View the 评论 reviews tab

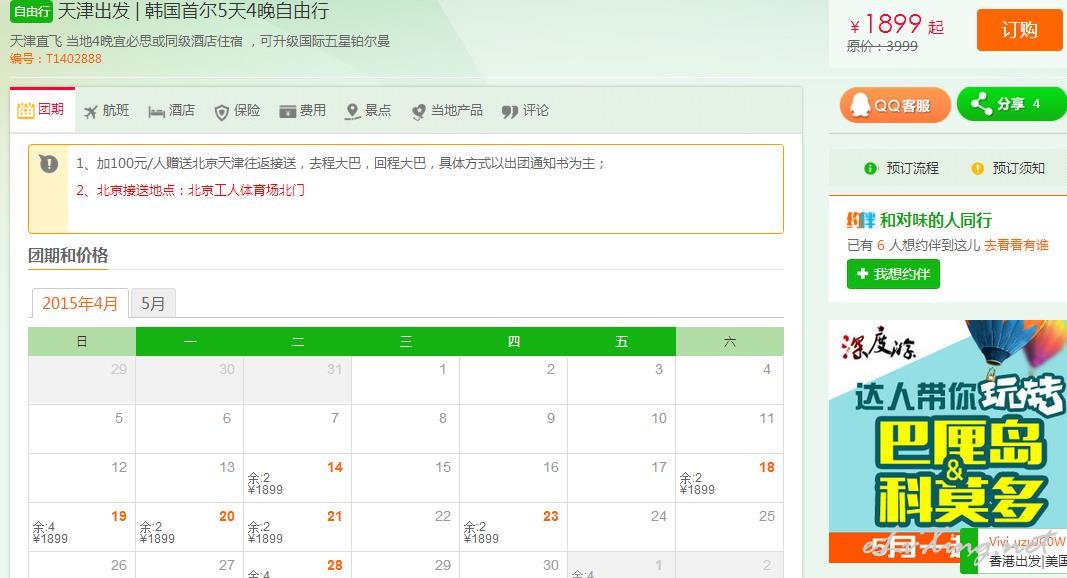tap(525, 111)
